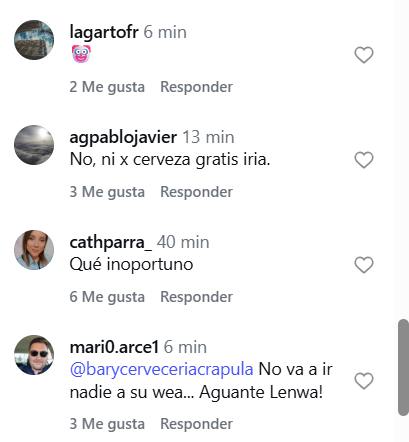
Task: Click Responder under agpablojavier's comment
Action: (x=196, y=192)
